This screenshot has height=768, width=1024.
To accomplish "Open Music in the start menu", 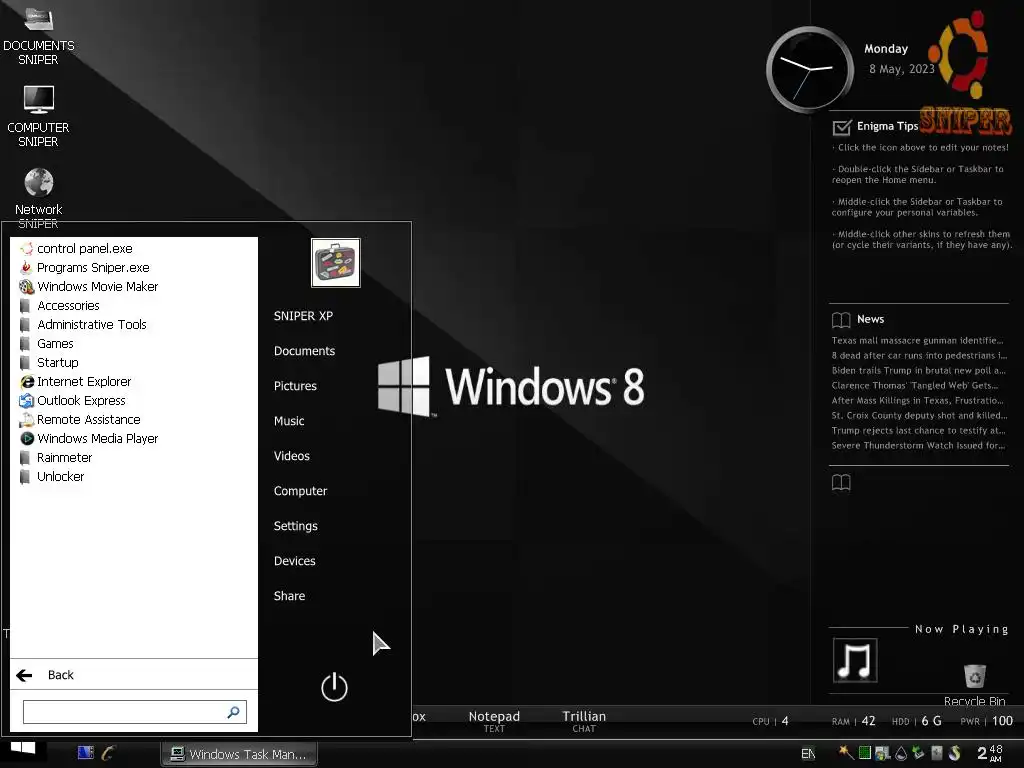I will click(x=289, y=421).
